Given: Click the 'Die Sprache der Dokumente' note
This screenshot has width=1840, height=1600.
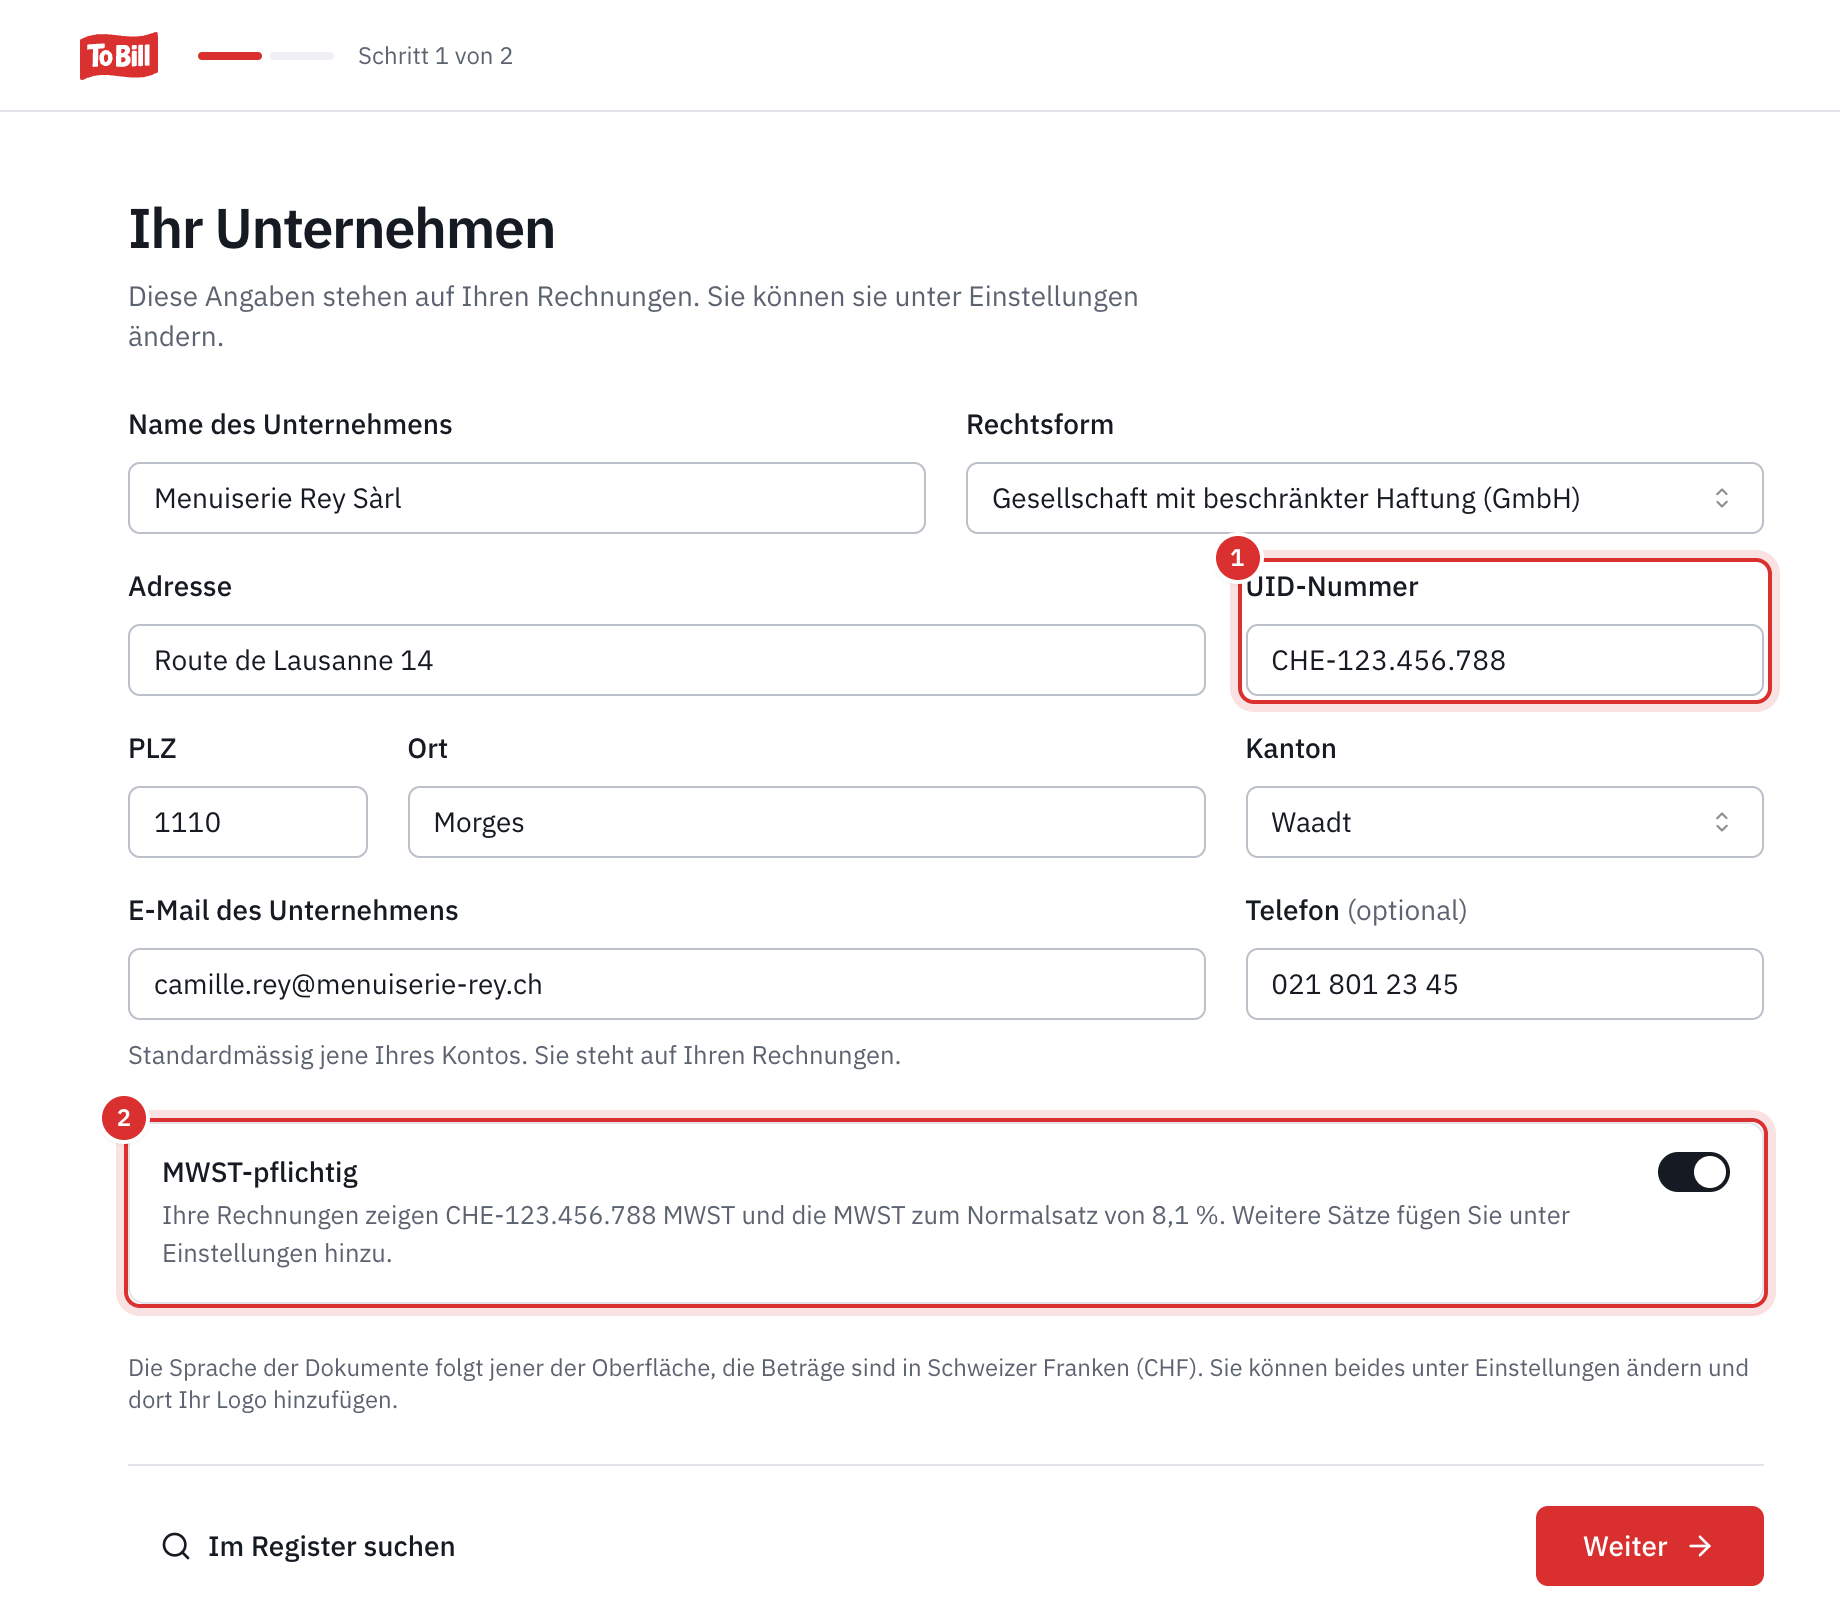Looking at the screenshot, I should coord(938,1384).
